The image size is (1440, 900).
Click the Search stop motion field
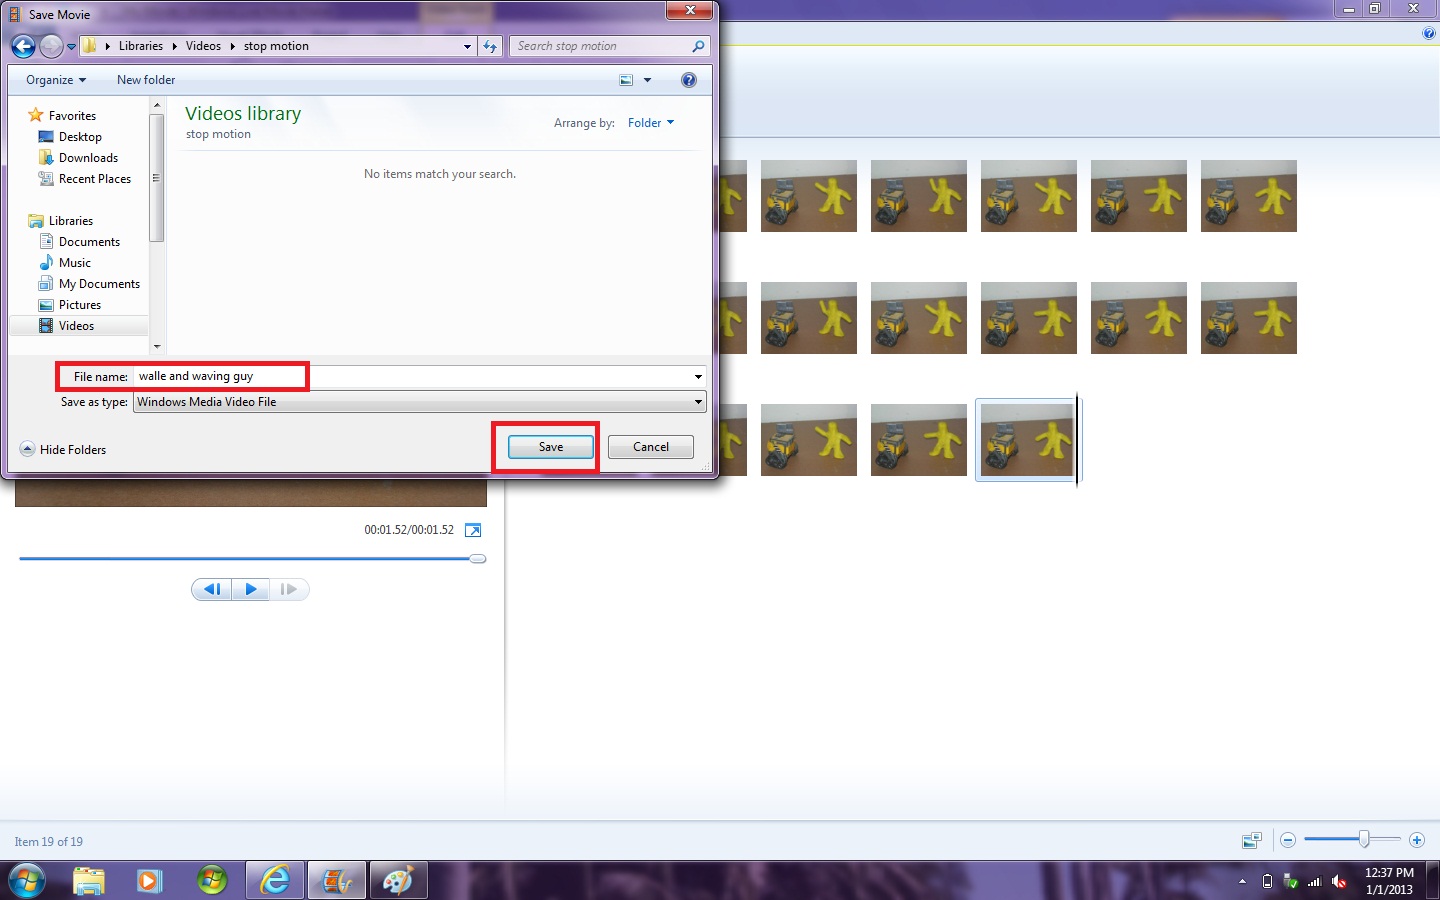pyautogui.click(x=600, y=46)
